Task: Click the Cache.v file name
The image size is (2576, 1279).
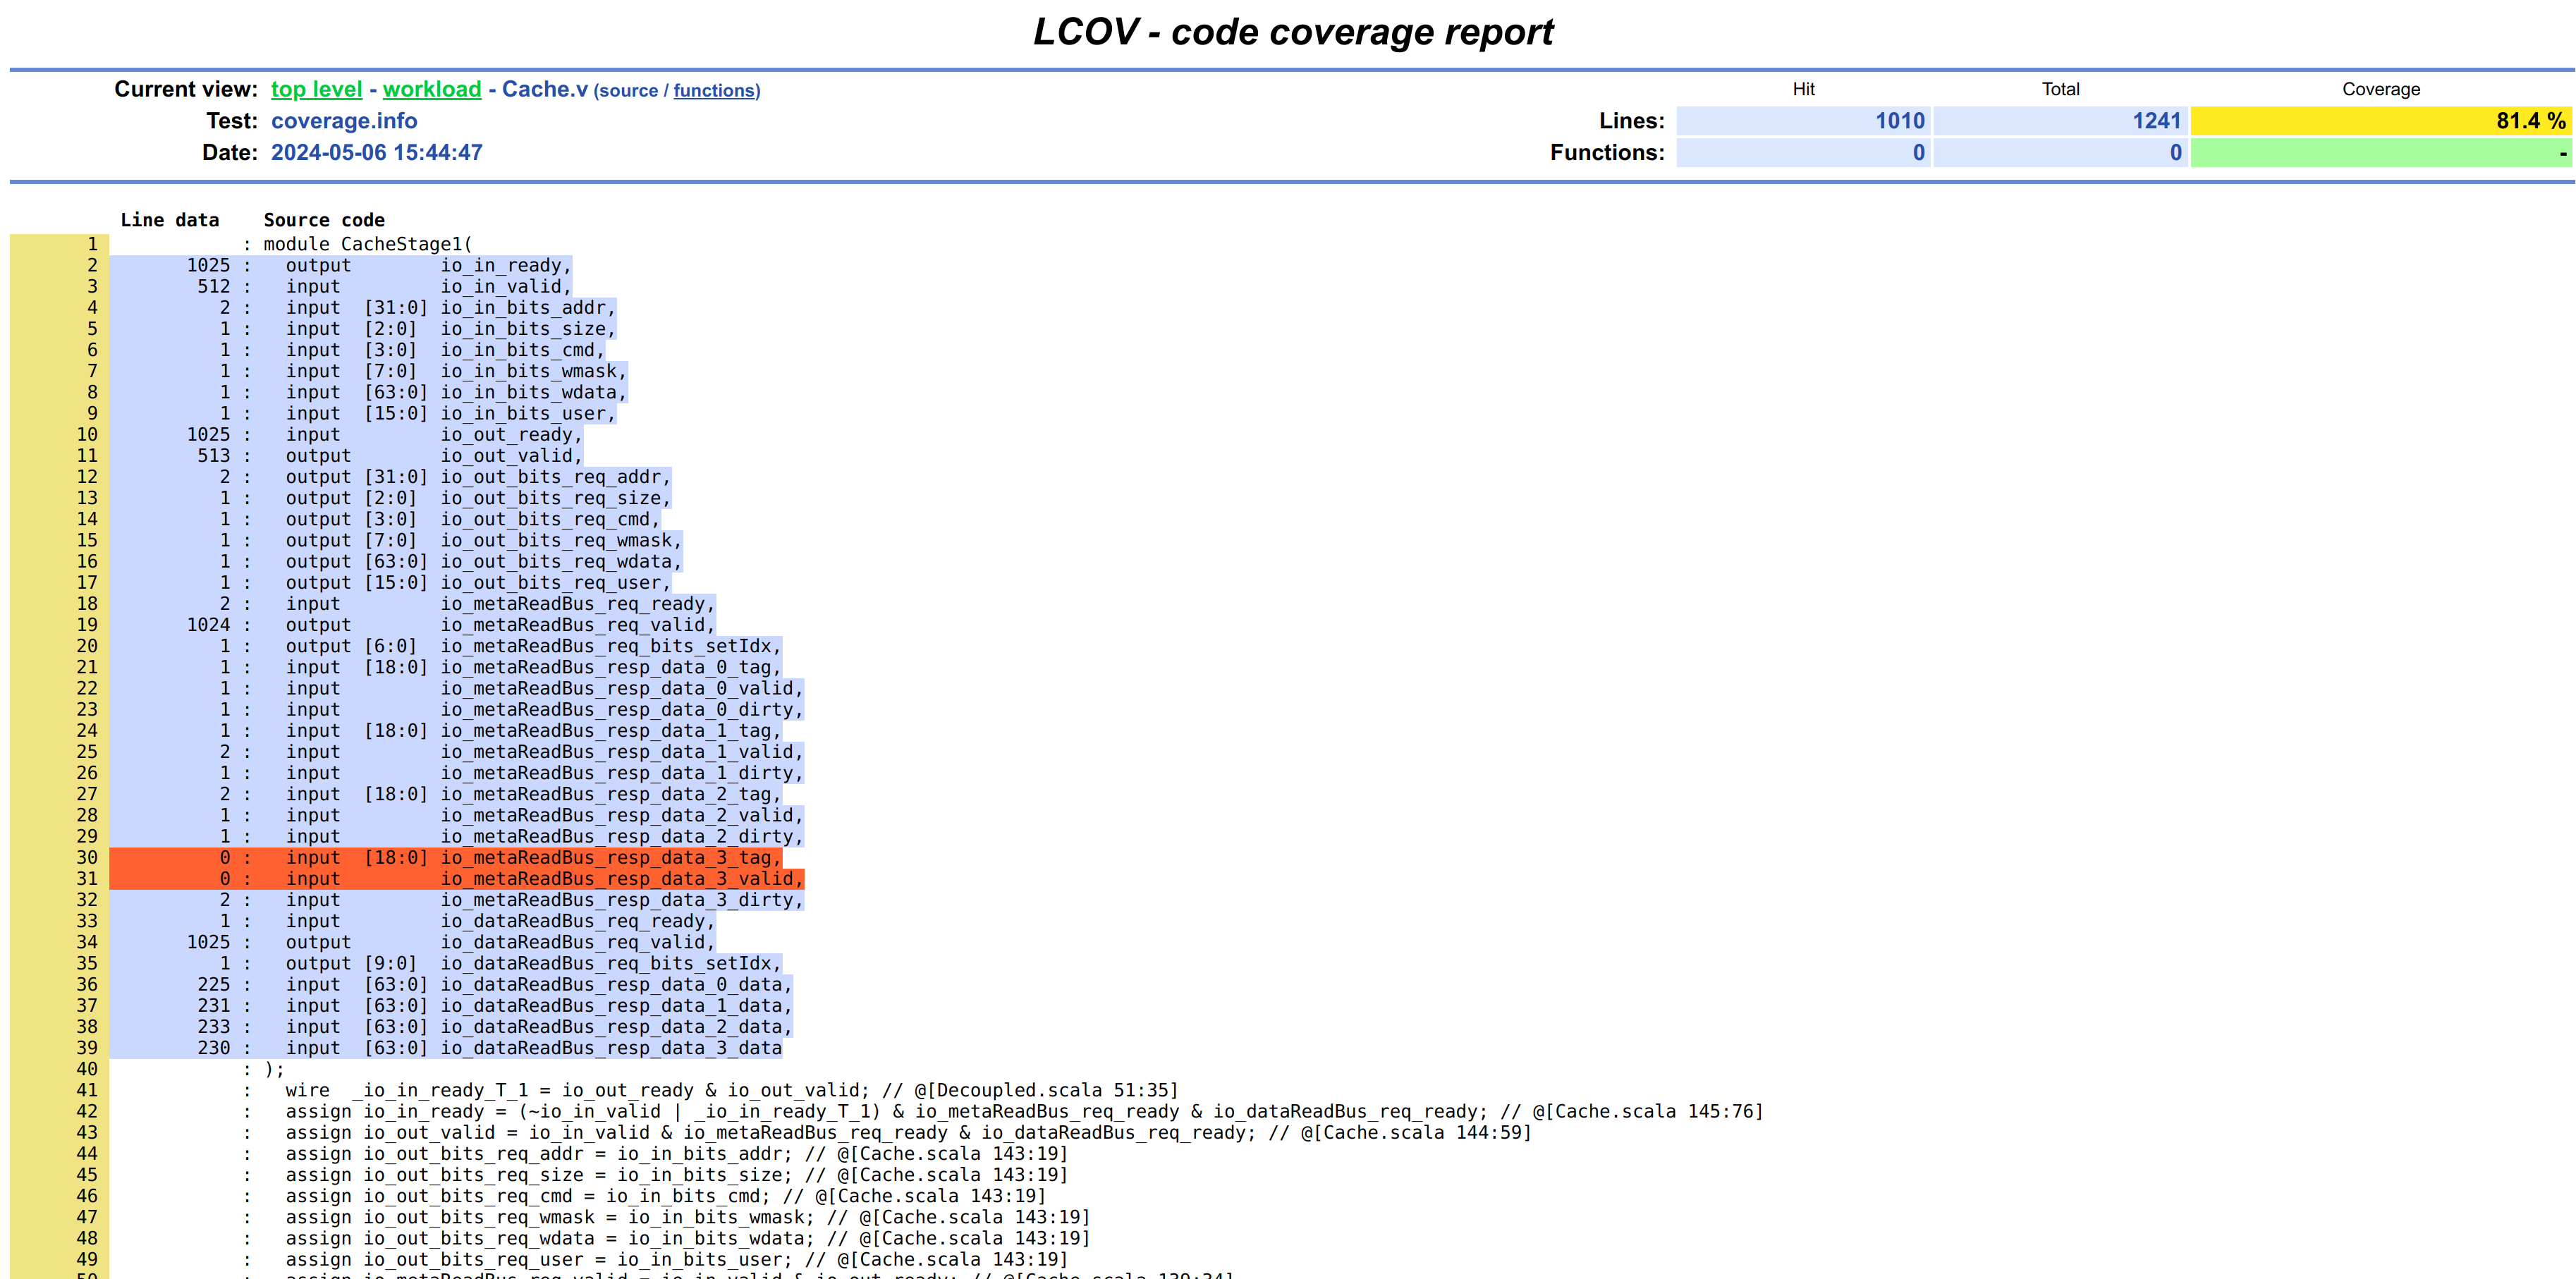Action: click(x=544, y=89)
